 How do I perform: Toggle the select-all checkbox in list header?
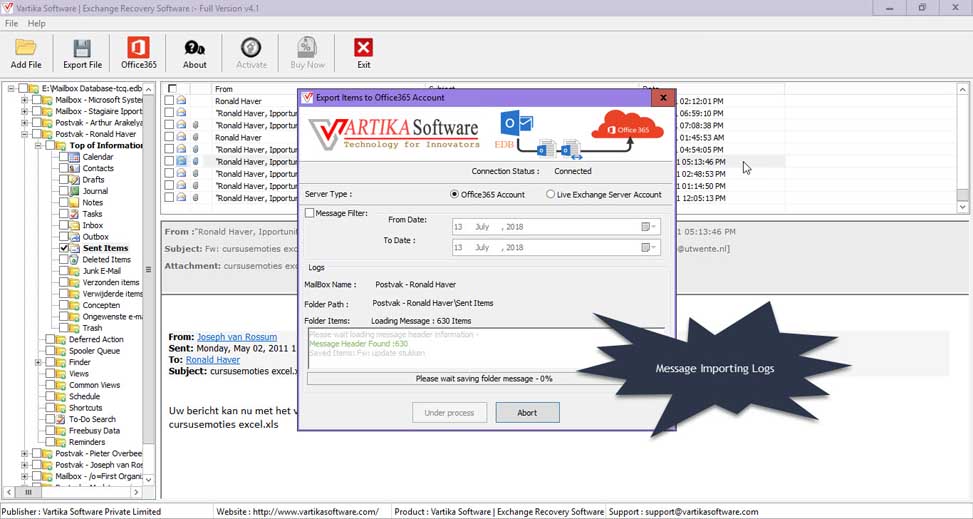pyautogui.click(x=173, y=89)
